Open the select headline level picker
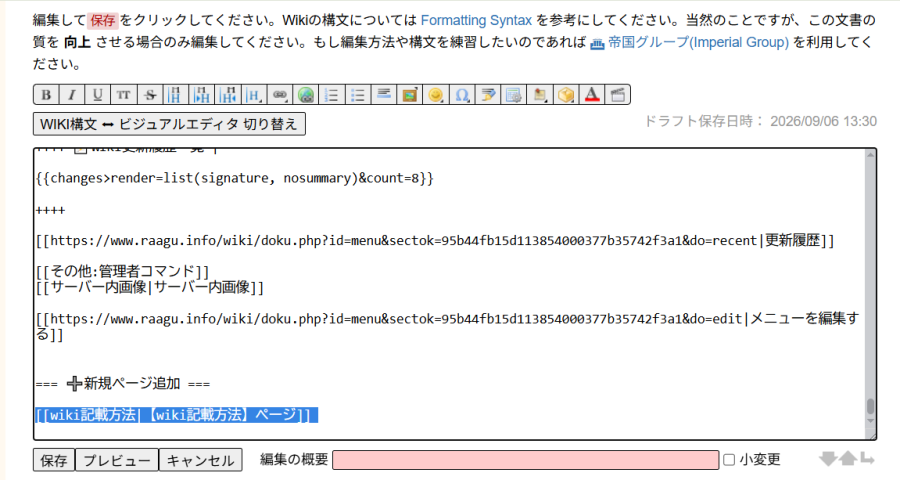 click(x=254, y=95)
